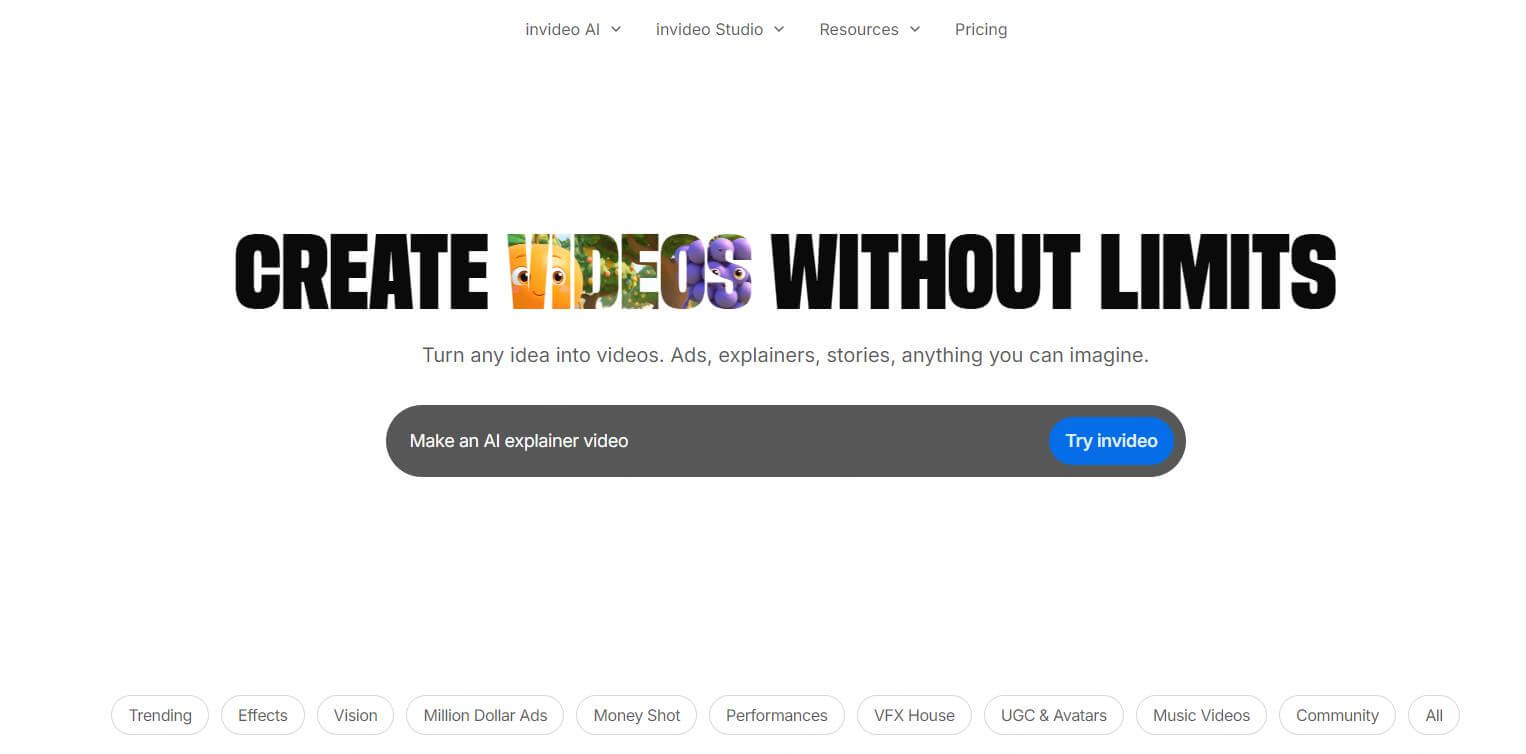Image resolution: width=1526 pixels, height=754 pixels.
Task: Click the Try invideo button
Action: [x=1110, y=440]
